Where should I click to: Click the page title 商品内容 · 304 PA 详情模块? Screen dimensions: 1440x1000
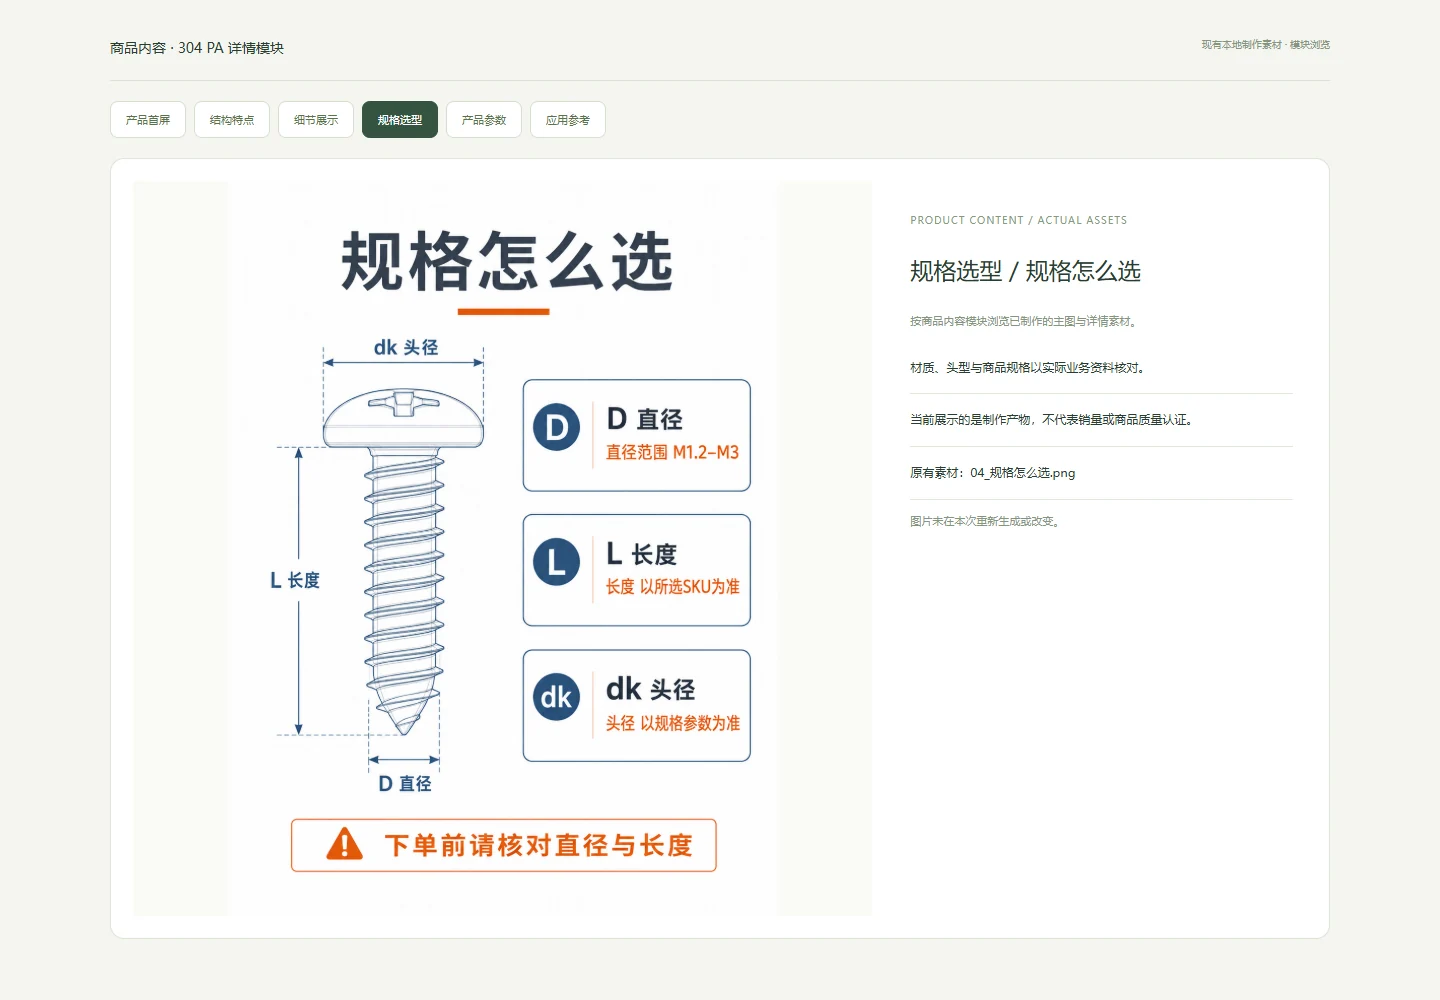(x=197, y=48)
